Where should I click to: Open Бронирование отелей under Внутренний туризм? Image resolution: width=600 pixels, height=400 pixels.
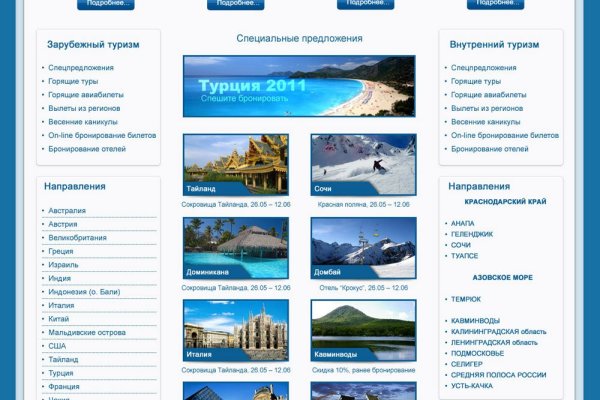(489, 149)
